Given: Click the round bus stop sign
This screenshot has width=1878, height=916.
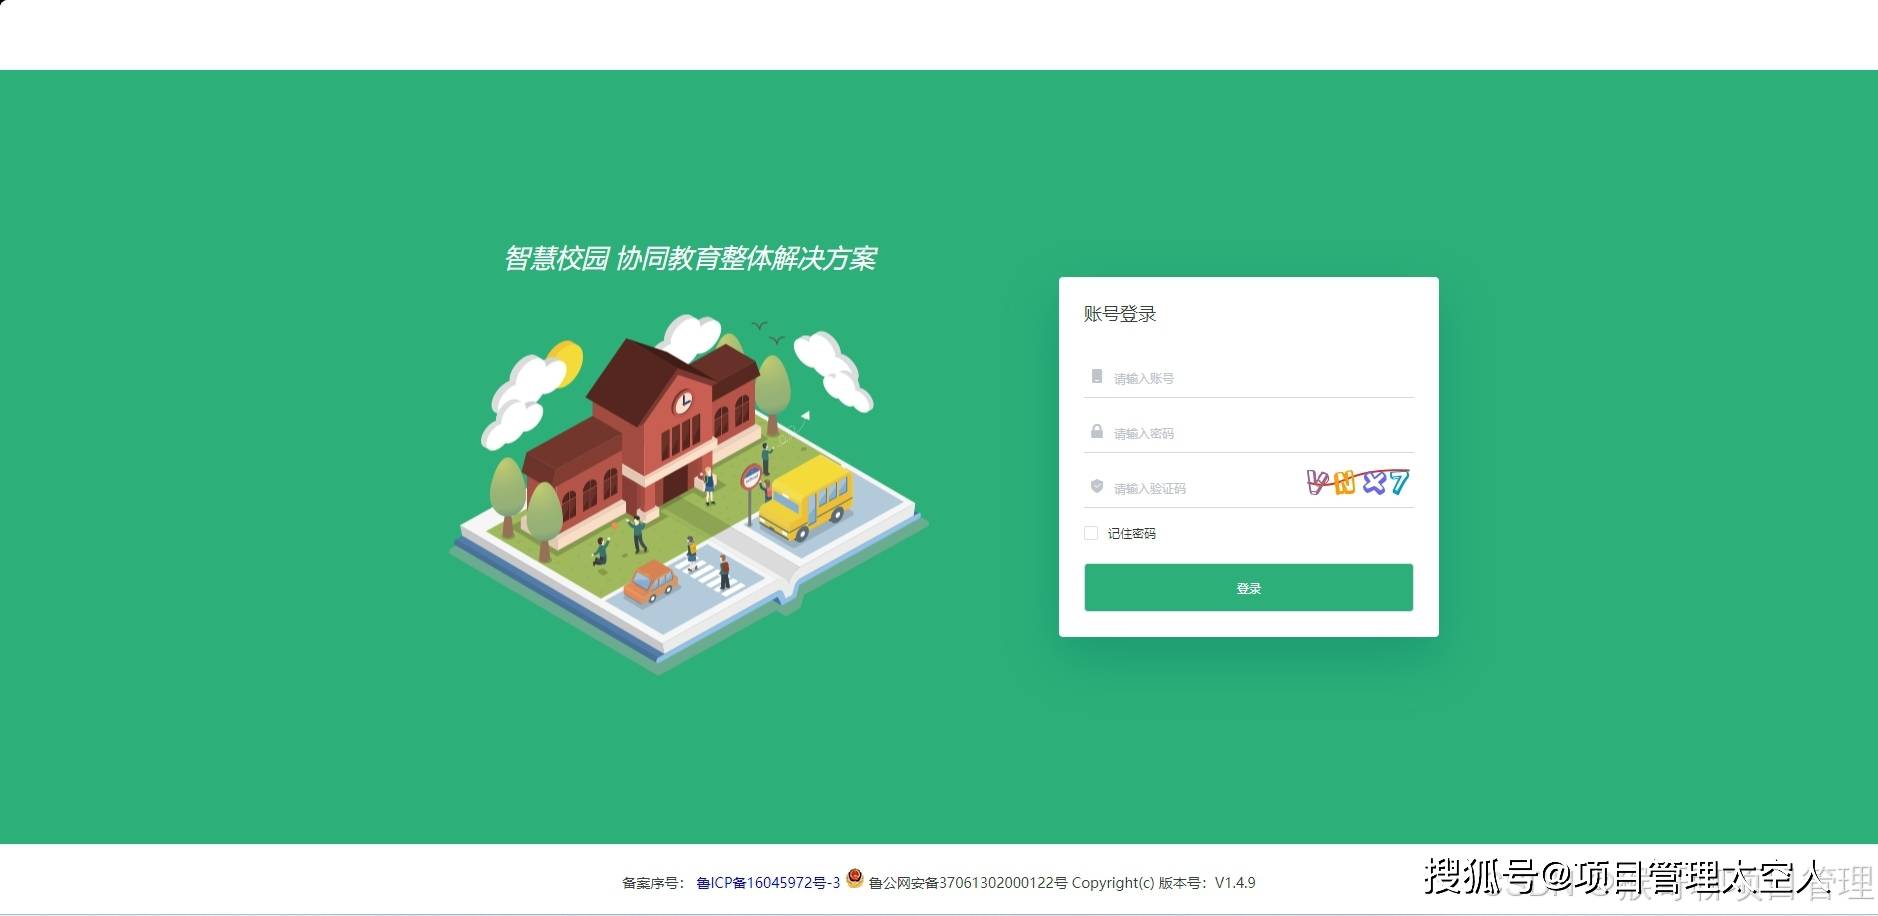Looking at the screenshot, I should (x=751, y=477).
